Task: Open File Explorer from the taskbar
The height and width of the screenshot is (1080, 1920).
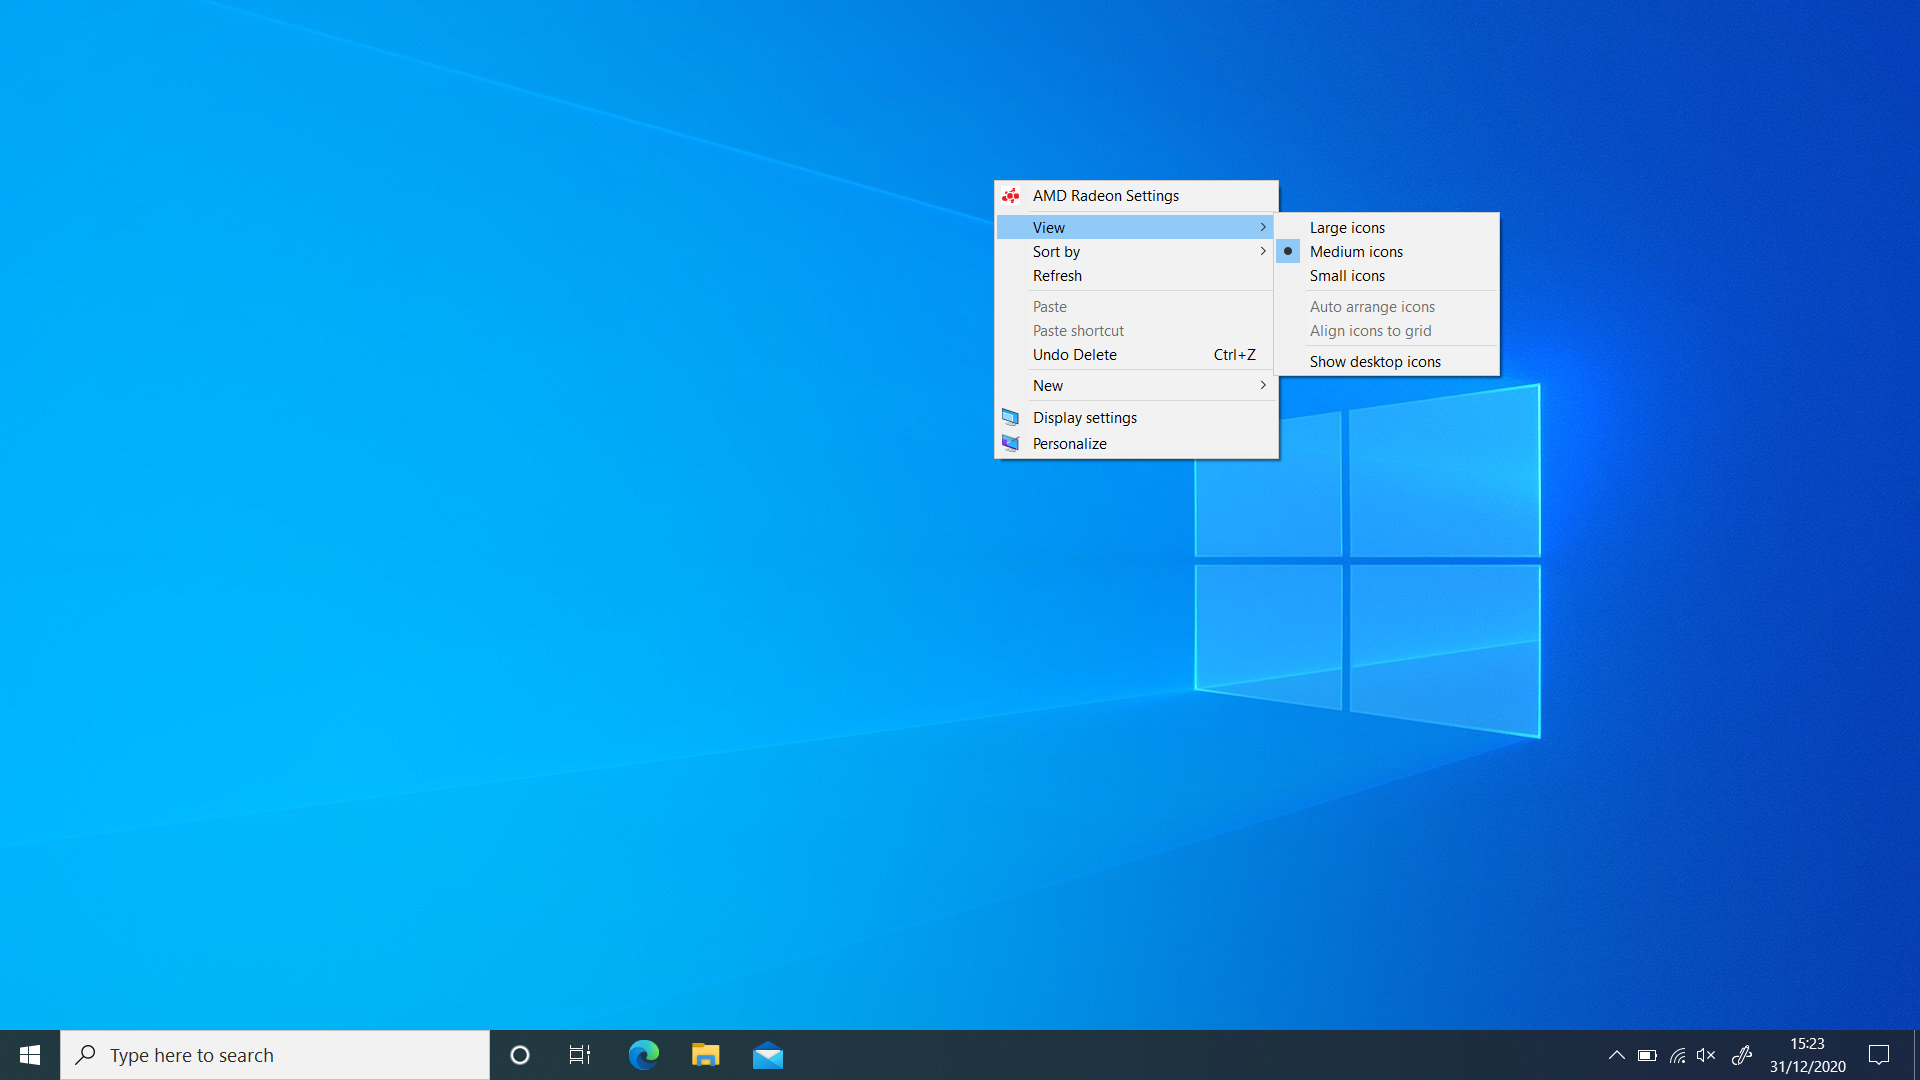Action: pos(705,1055)
